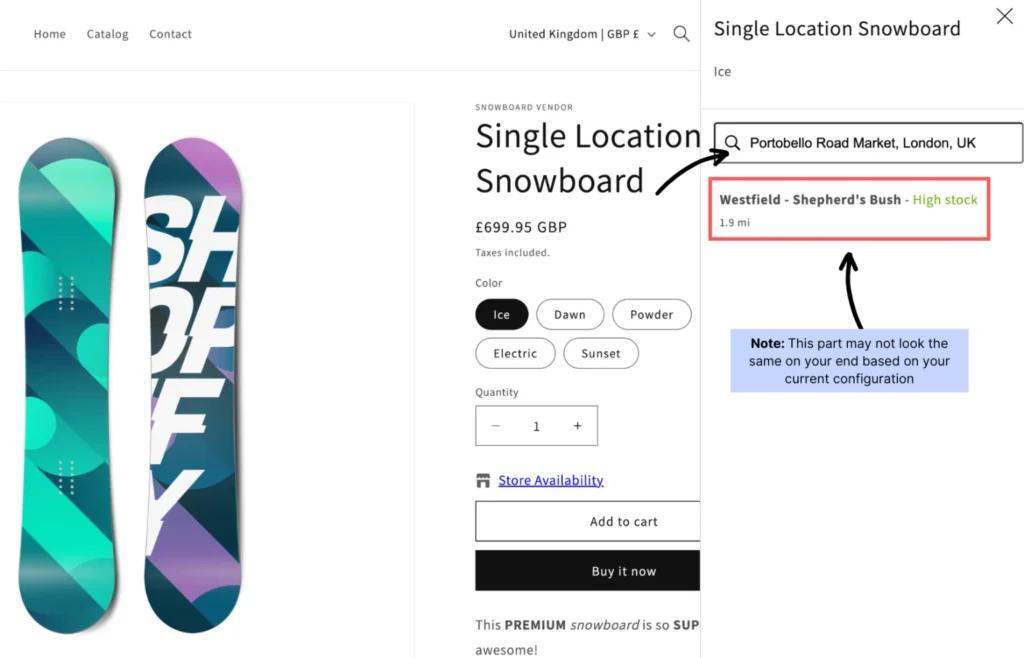
Task: Switch to the Sunset color
Action: click(601, 354)
